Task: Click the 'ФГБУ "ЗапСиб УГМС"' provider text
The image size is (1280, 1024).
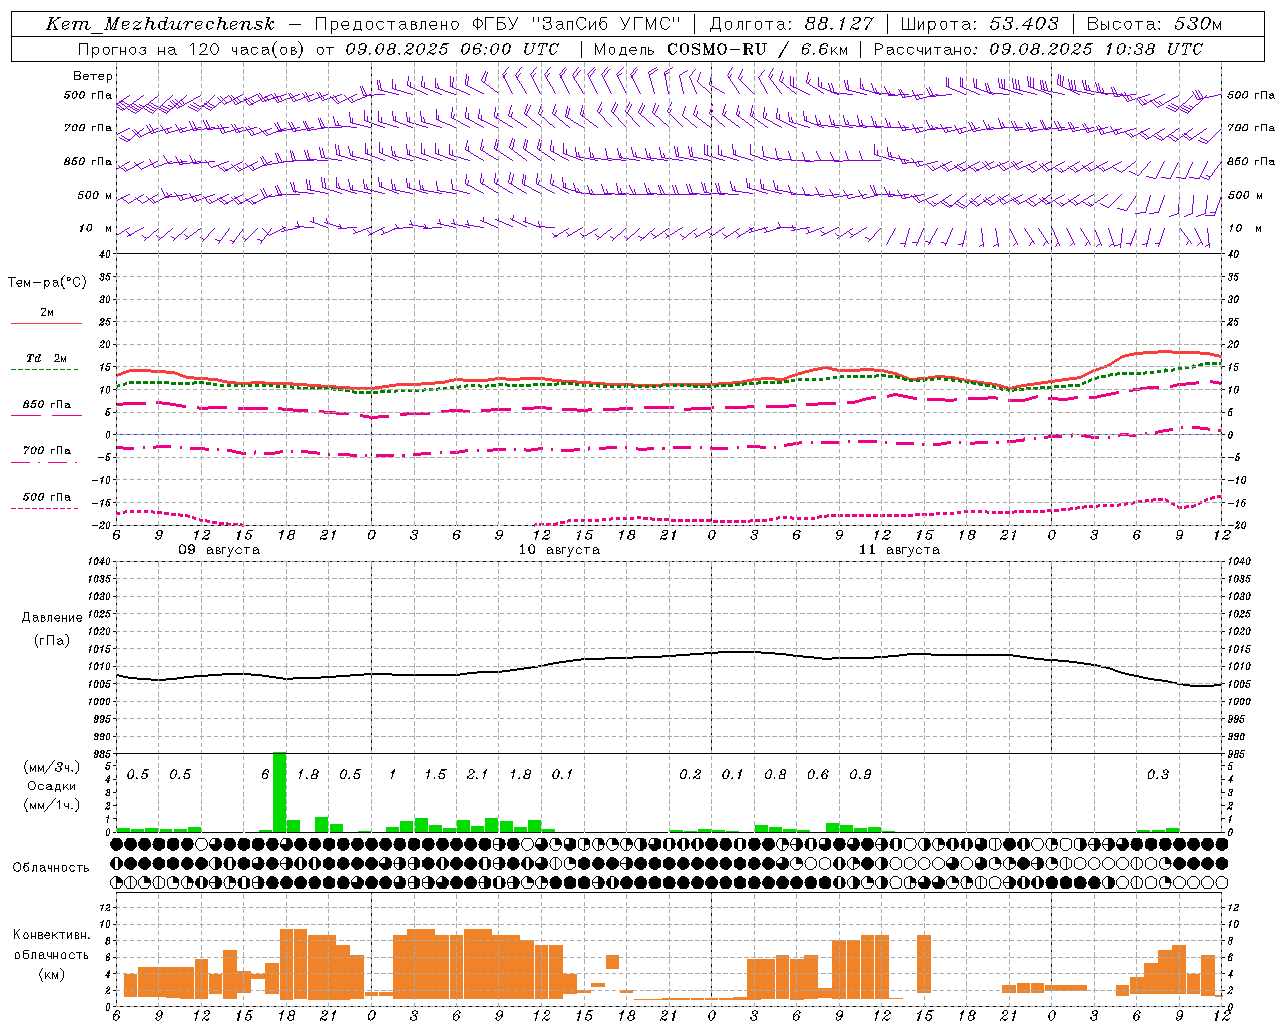Action: (575, 24)
